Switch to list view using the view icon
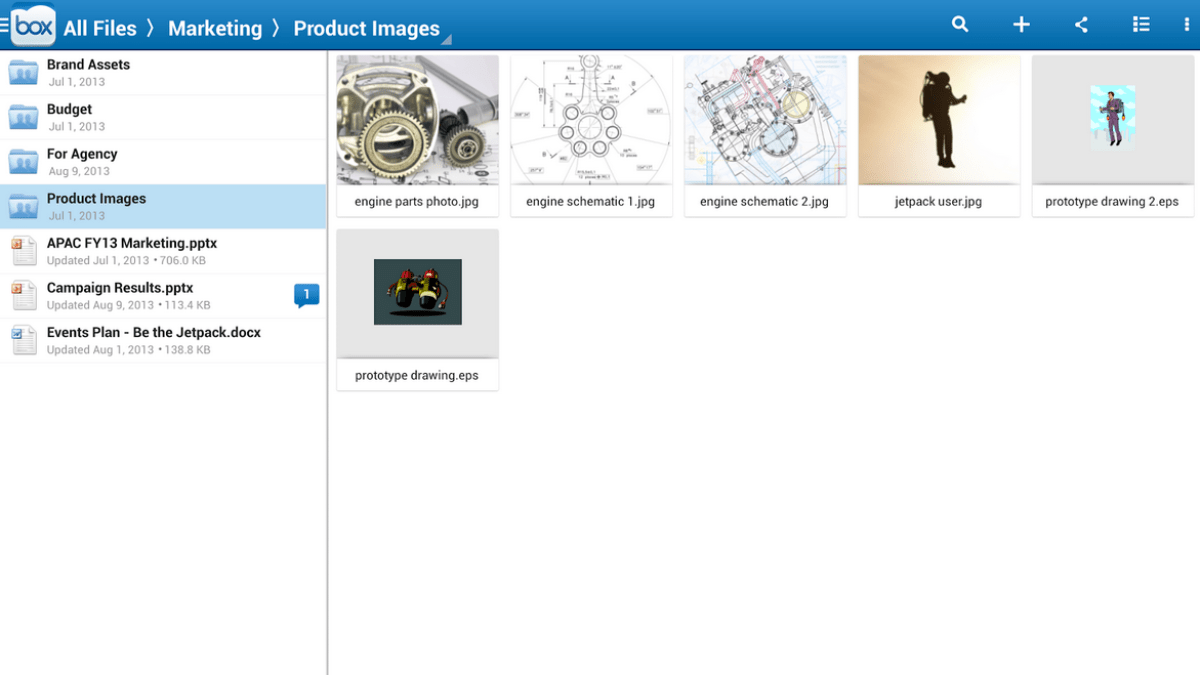Screen dimensions: 1200x675 pyautogui.click(x=1141, y=25)
